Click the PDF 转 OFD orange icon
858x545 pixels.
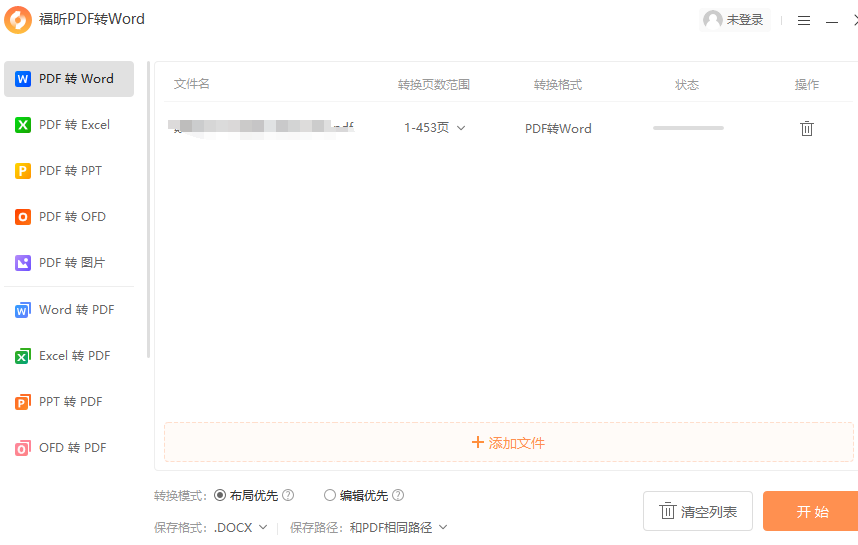(23, 217)
